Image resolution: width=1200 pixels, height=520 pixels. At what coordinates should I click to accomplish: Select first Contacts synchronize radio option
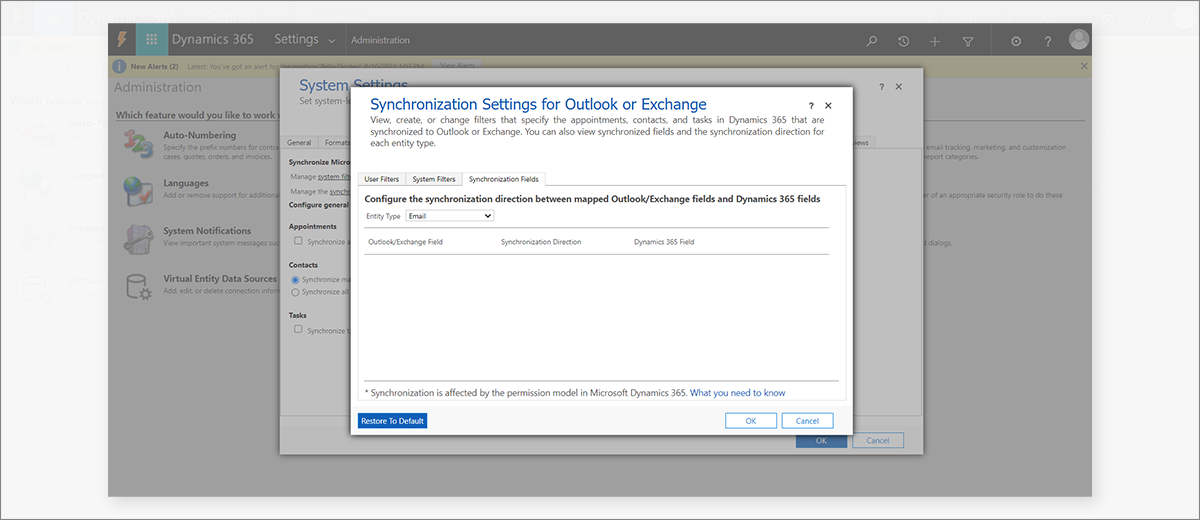click(295, 280)
